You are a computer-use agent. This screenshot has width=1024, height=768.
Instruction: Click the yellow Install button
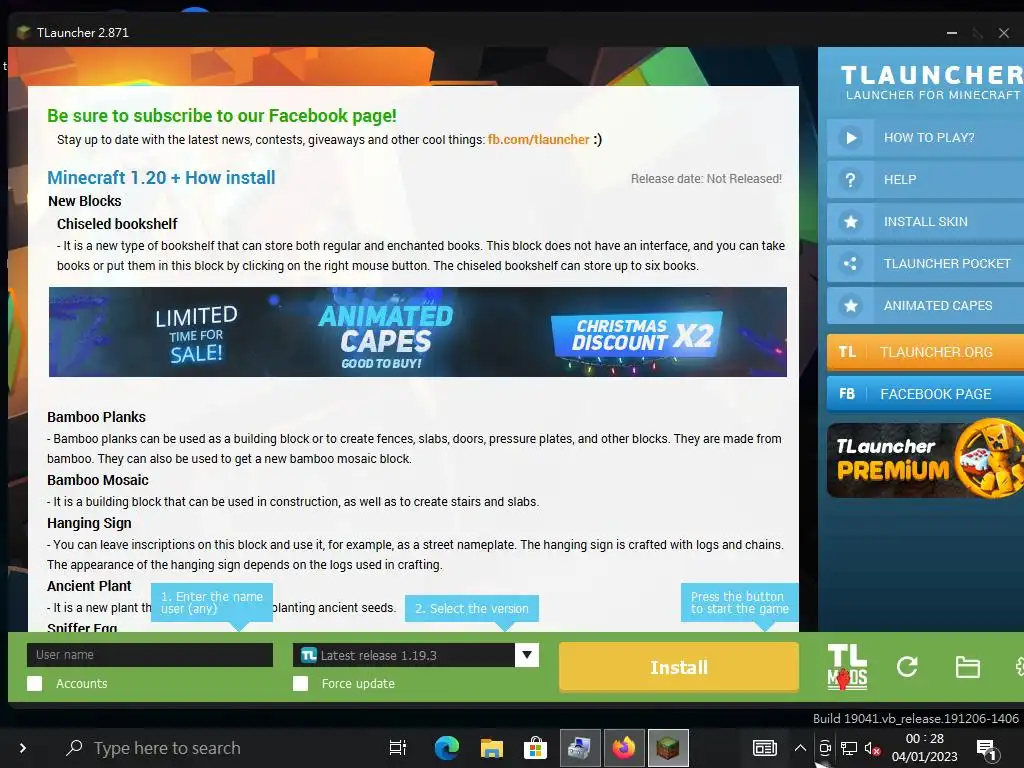[x=679, y=667]
